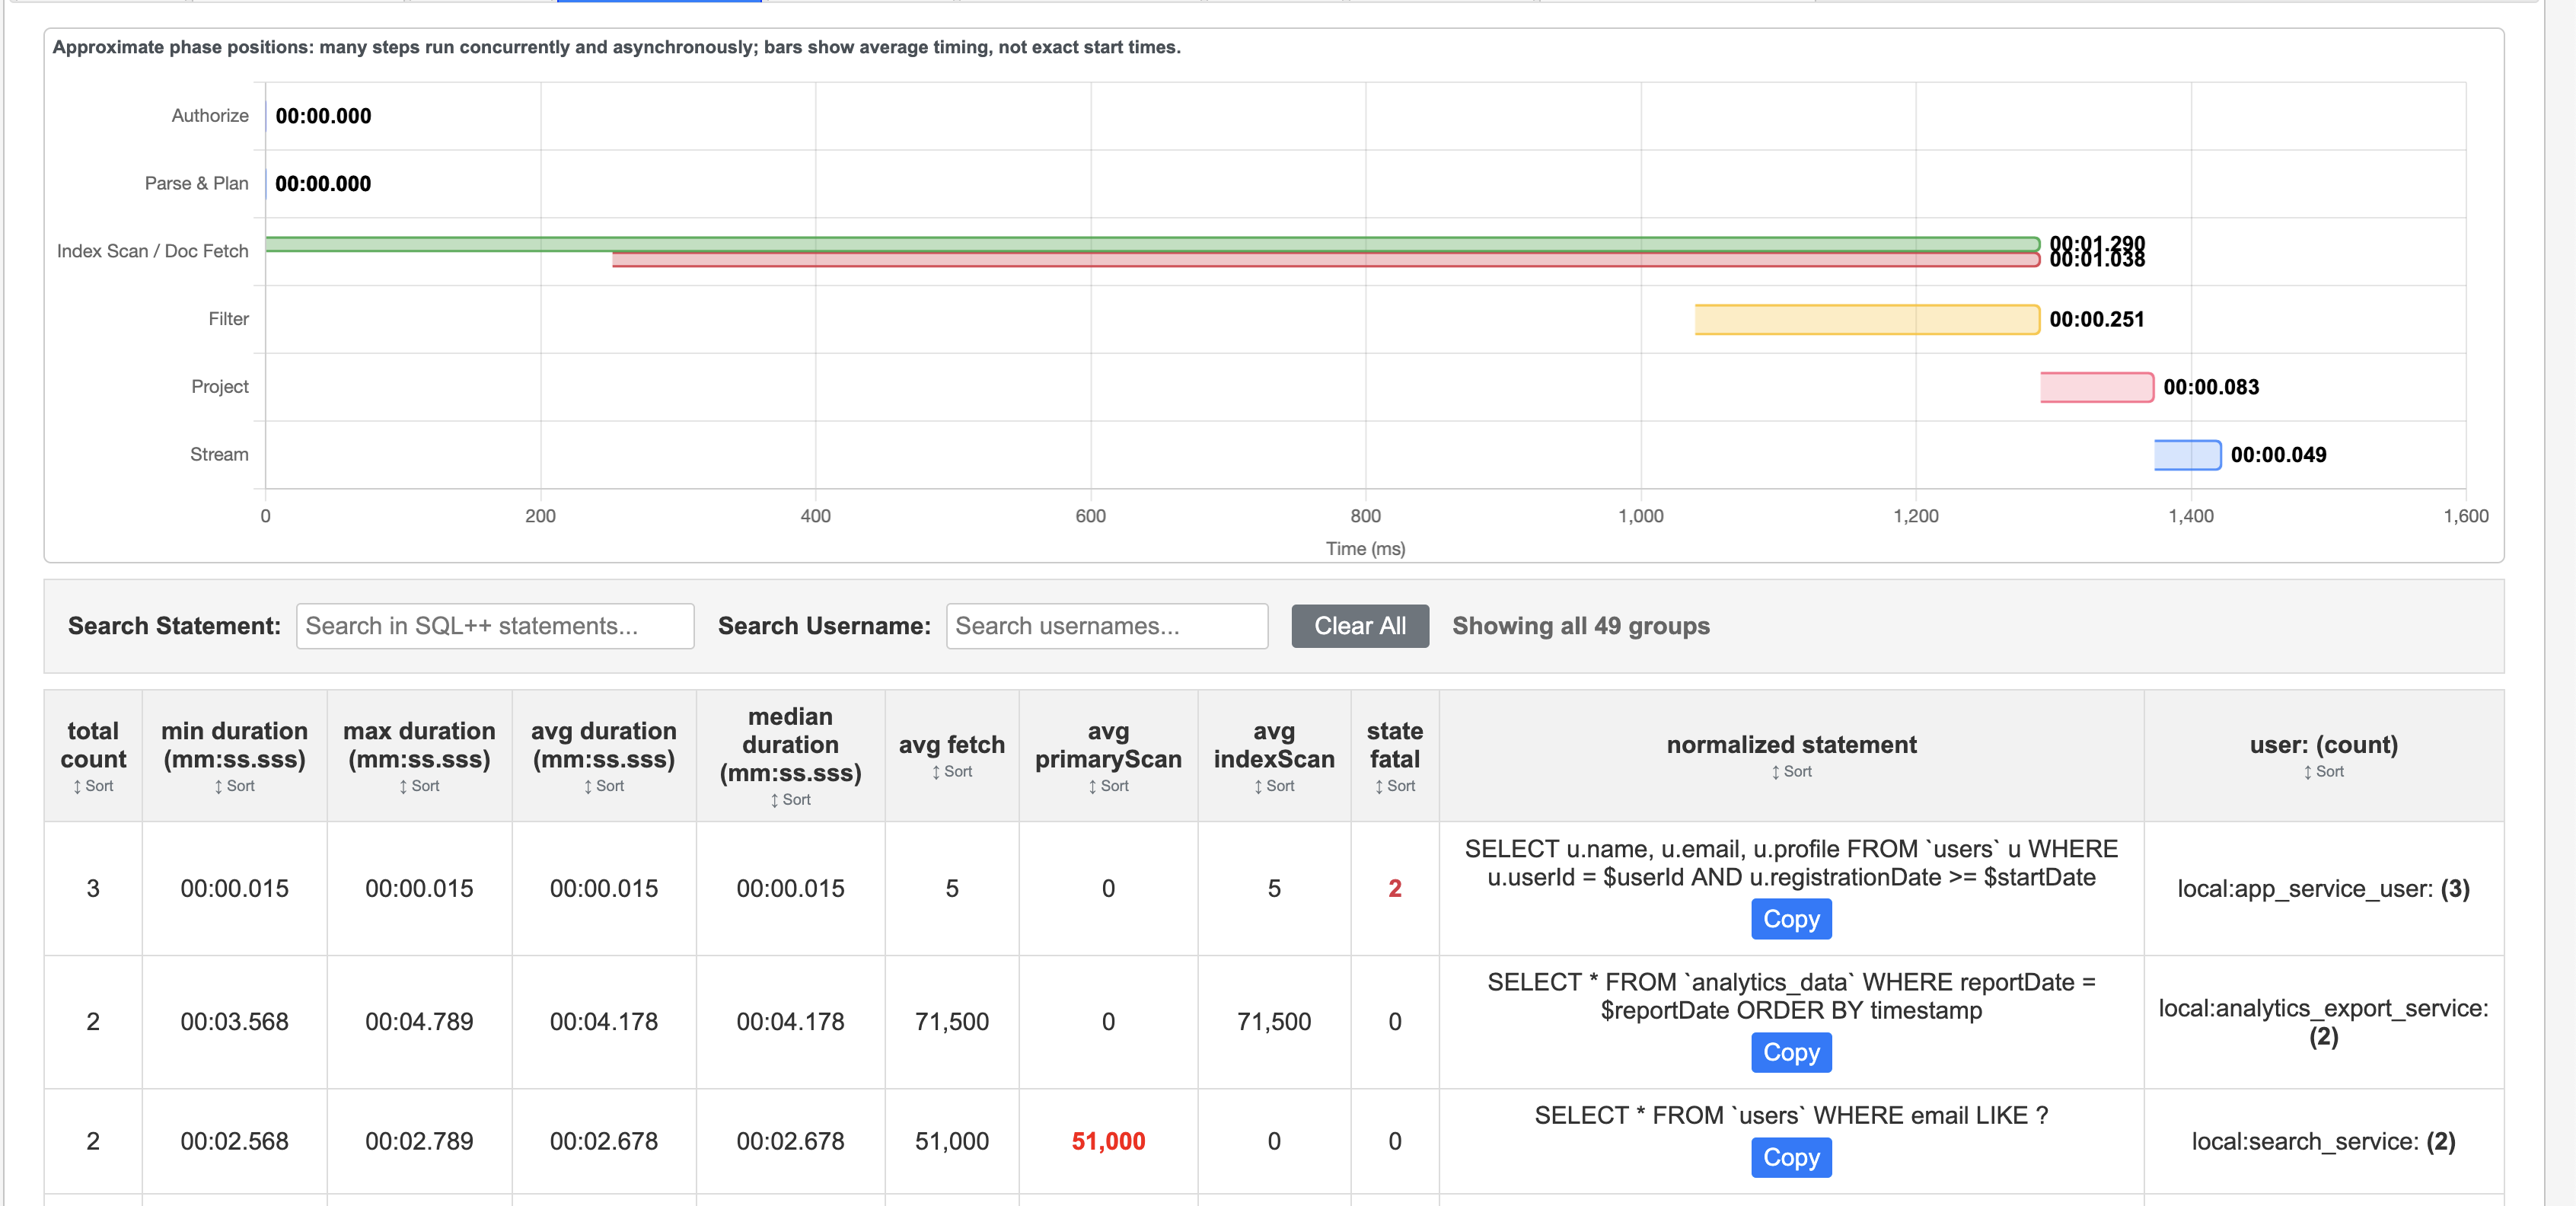Screen dimensions: 2576x1206
Task: Sort by max duration column
Action: (419, 786)
